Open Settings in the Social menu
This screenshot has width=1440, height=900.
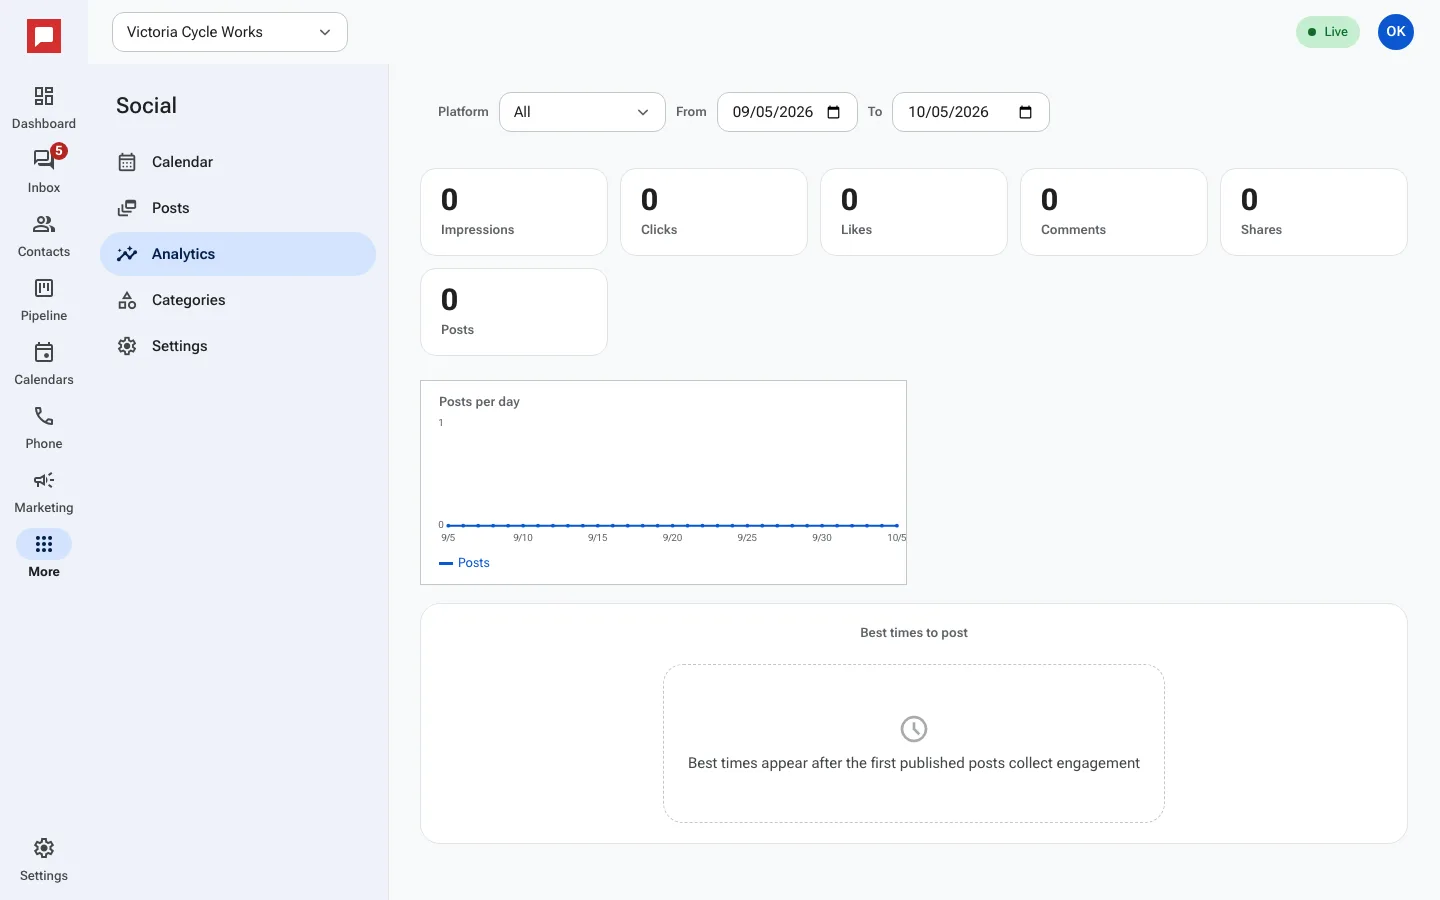tap(238, 346)
